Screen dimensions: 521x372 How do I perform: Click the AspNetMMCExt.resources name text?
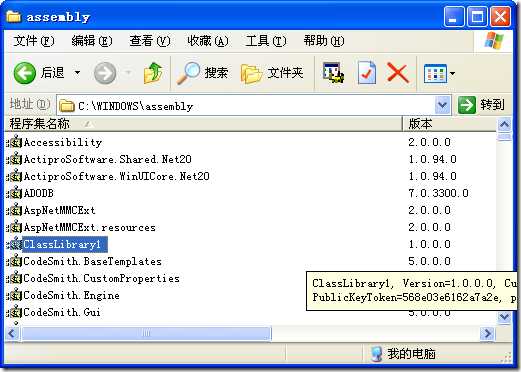[x=89, y=227]
